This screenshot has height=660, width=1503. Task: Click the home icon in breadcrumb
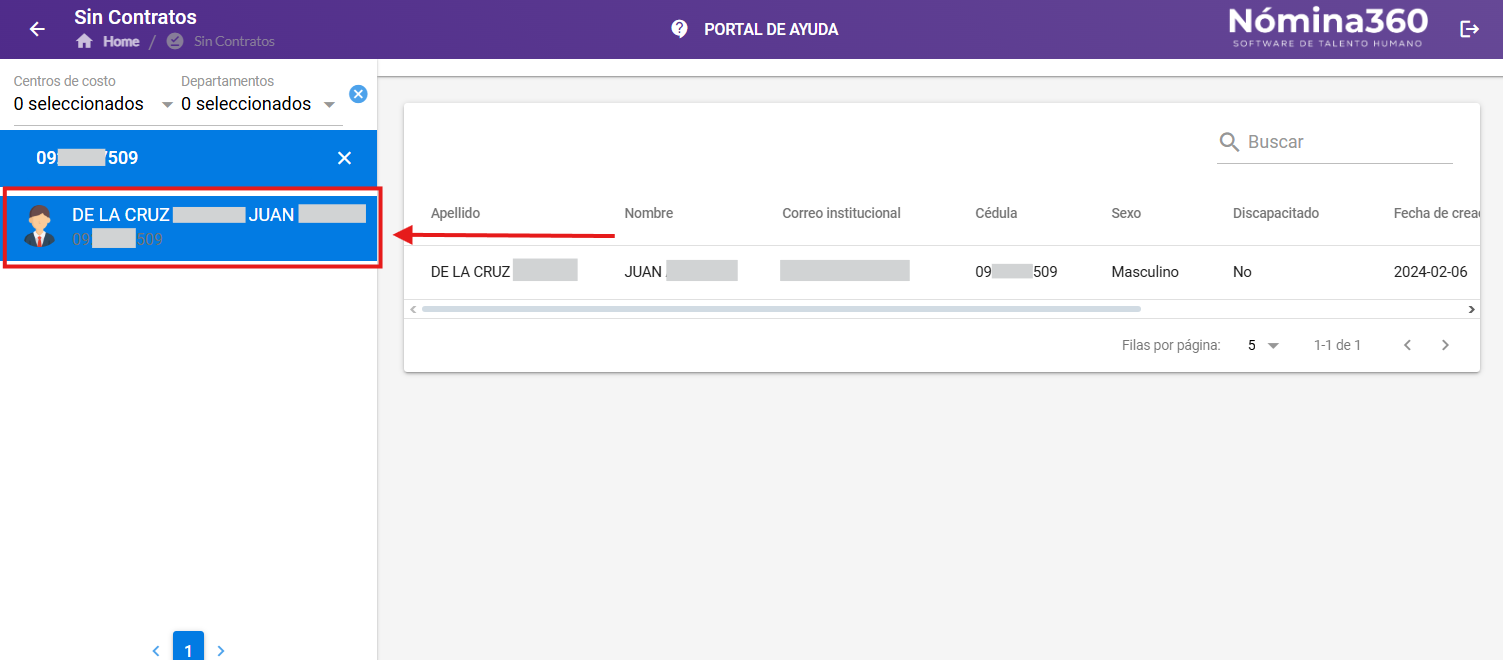click(x=84, y=41)
